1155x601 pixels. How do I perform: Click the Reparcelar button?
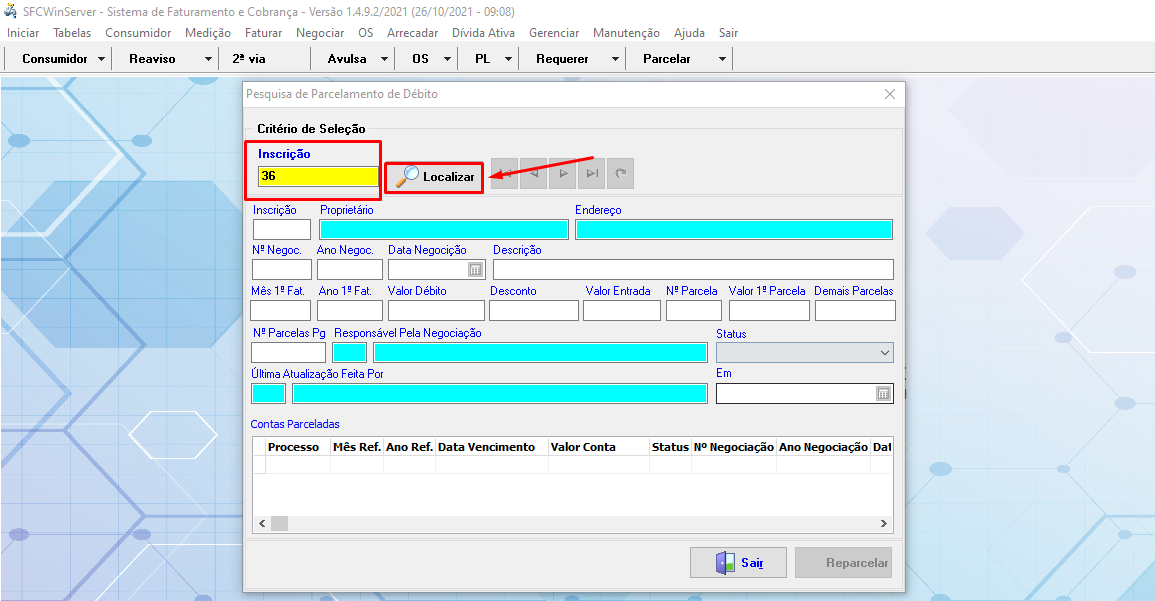(x=843, y=563)
